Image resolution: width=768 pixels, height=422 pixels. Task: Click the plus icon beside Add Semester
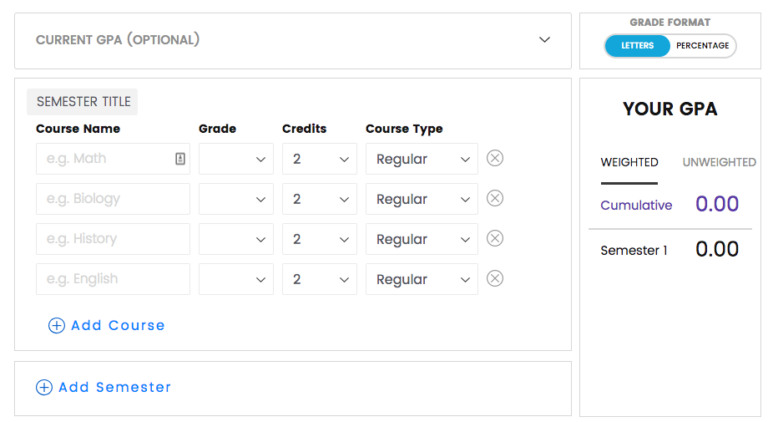tap(44, 387)
